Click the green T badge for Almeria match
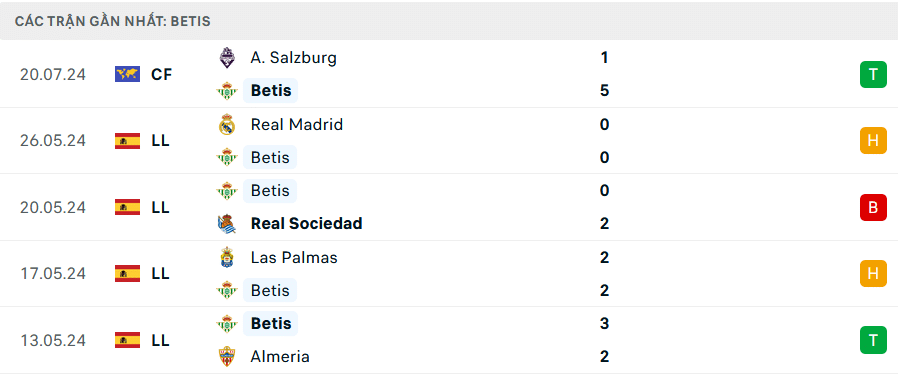Viewport: 901px width, 382px height. coord(873,340)
